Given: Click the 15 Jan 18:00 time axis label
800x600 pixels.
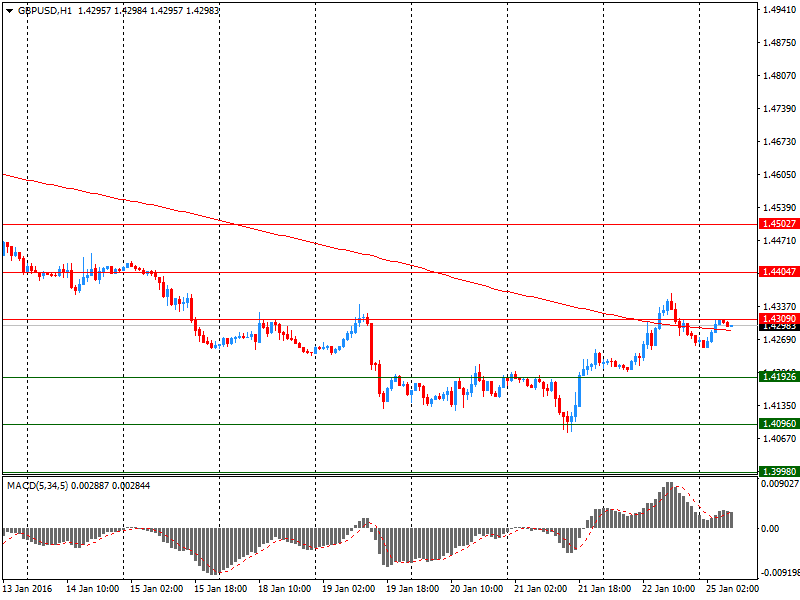Looking at the screenshot, I should [x=220, y=589].
